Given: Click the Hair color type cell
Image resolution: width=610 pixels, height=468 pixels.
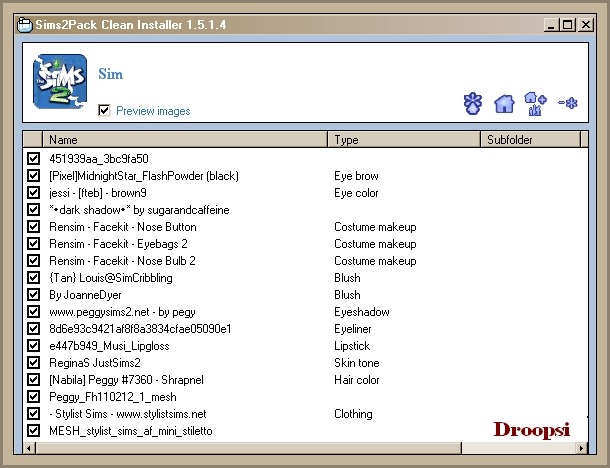Looking at the screenshot, I should [357, 380].
